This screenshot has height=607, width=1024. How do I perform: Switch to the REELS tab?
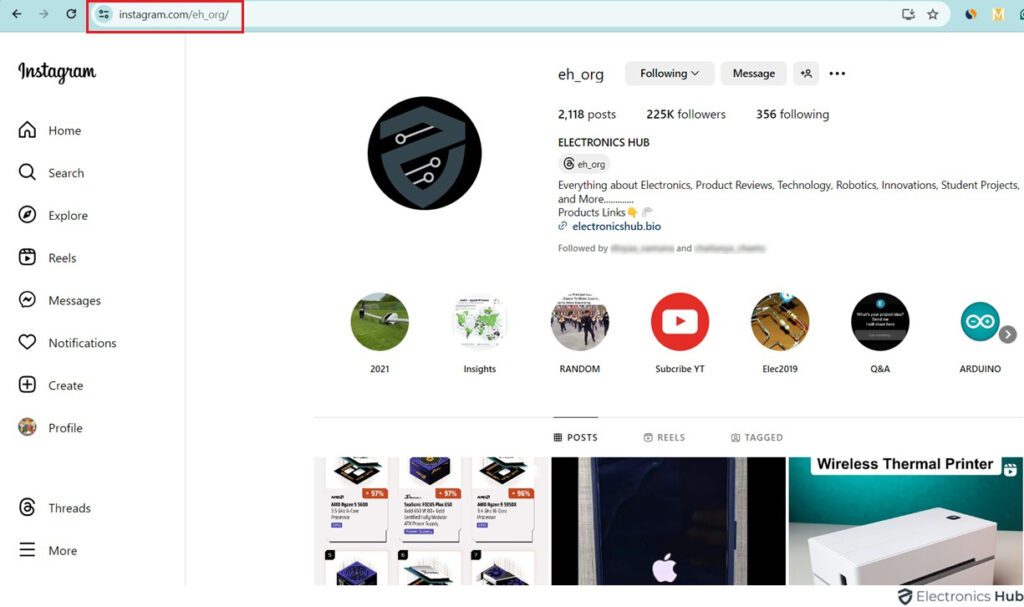coord(664,437)
